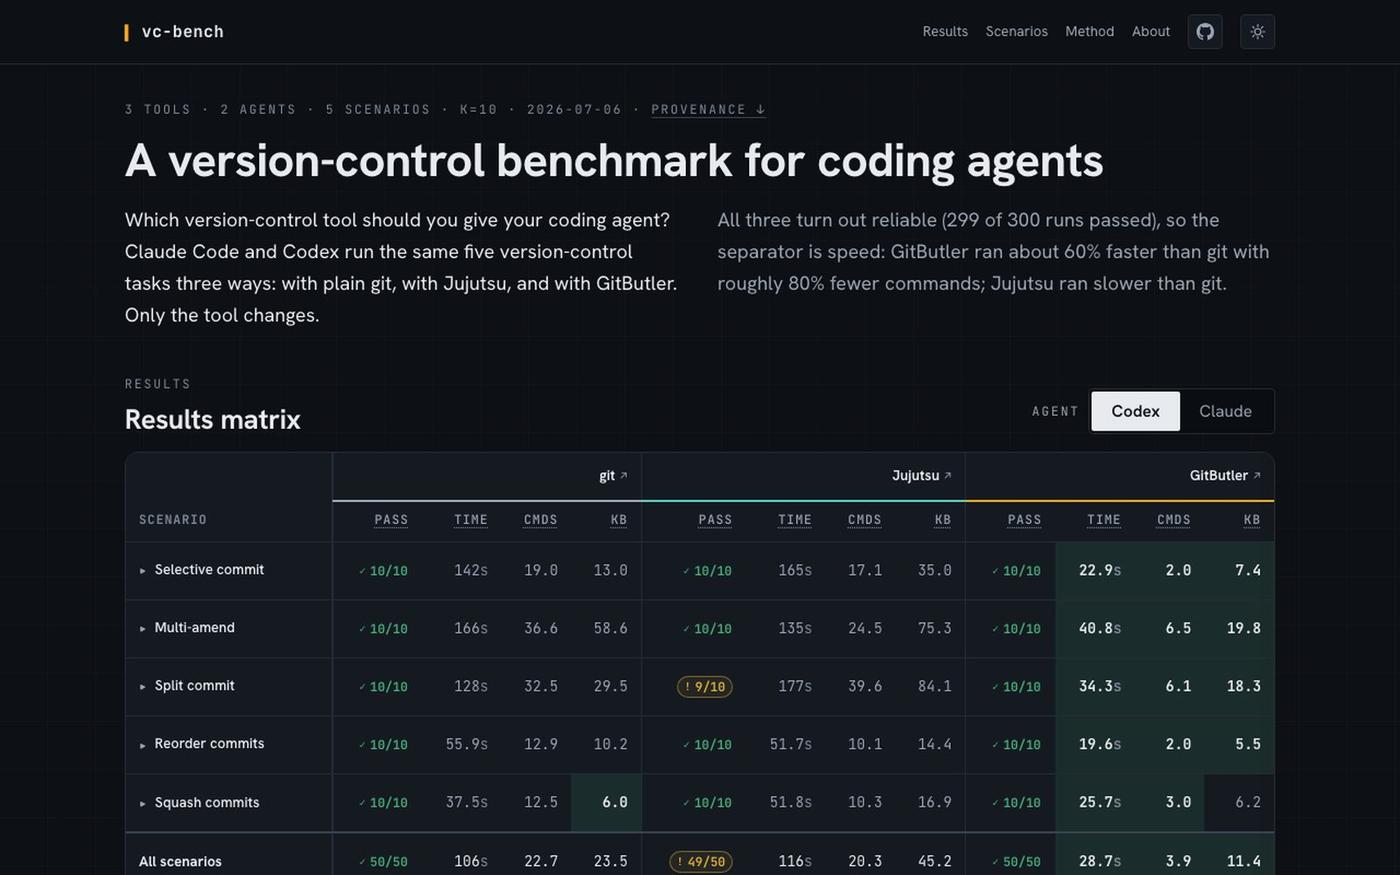Click the git TIME column header
The image size is (1400, 875).
(x=471, y=520)
